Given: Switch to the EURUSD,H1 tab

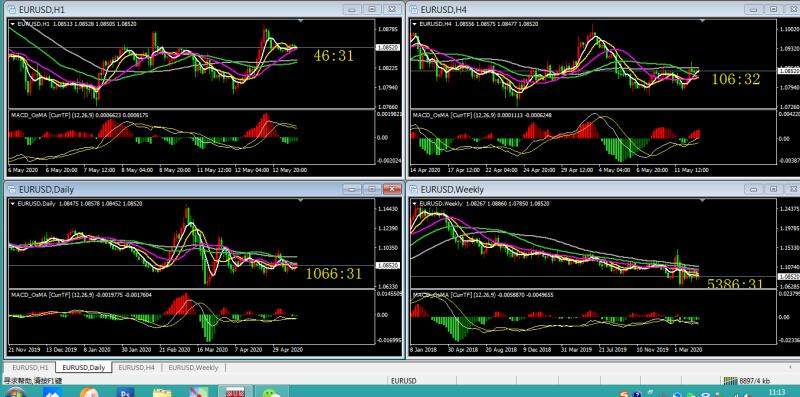Looking at the screenshot, I should tap(30, 367).
